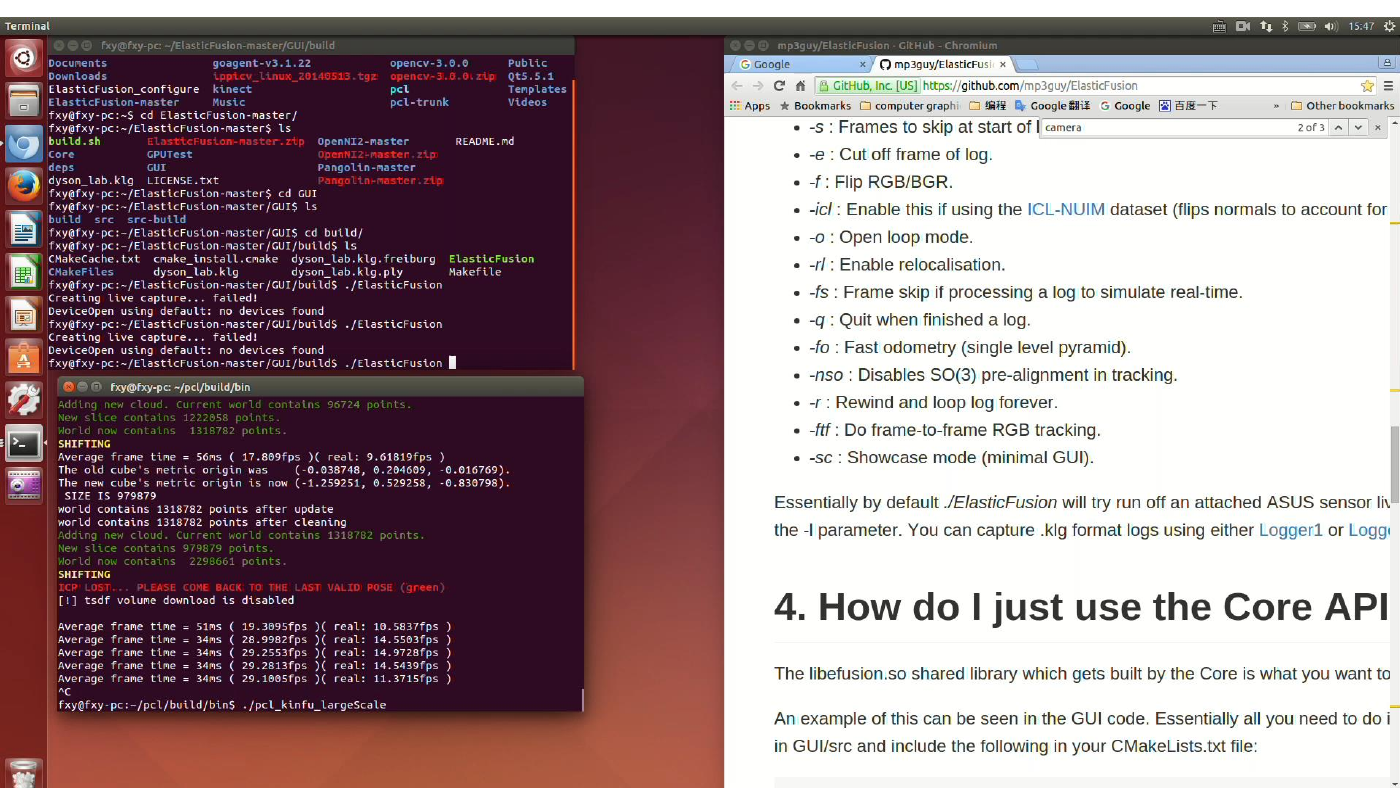Open the clock showing 15:47
1400x788 pixels.
(x=1361, y=26)
